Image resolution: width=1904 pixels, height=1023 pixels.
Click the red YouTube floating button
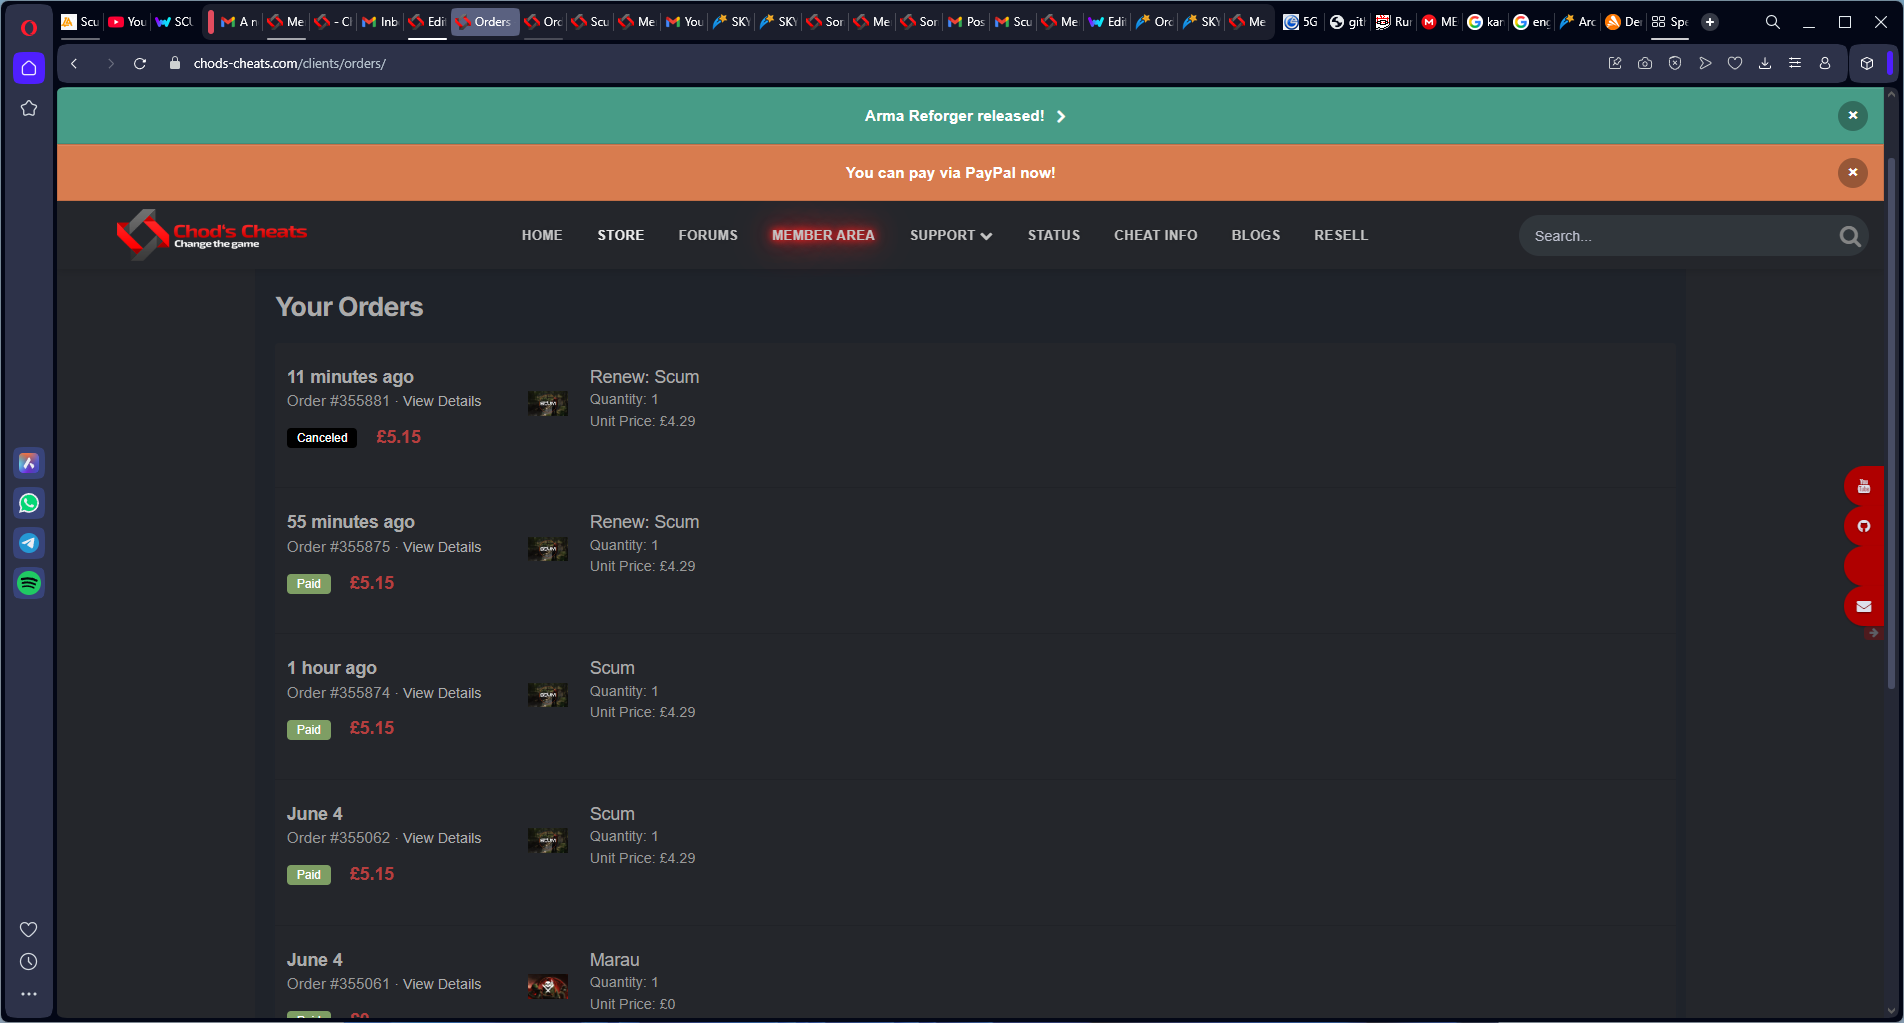click(1864, 486)
